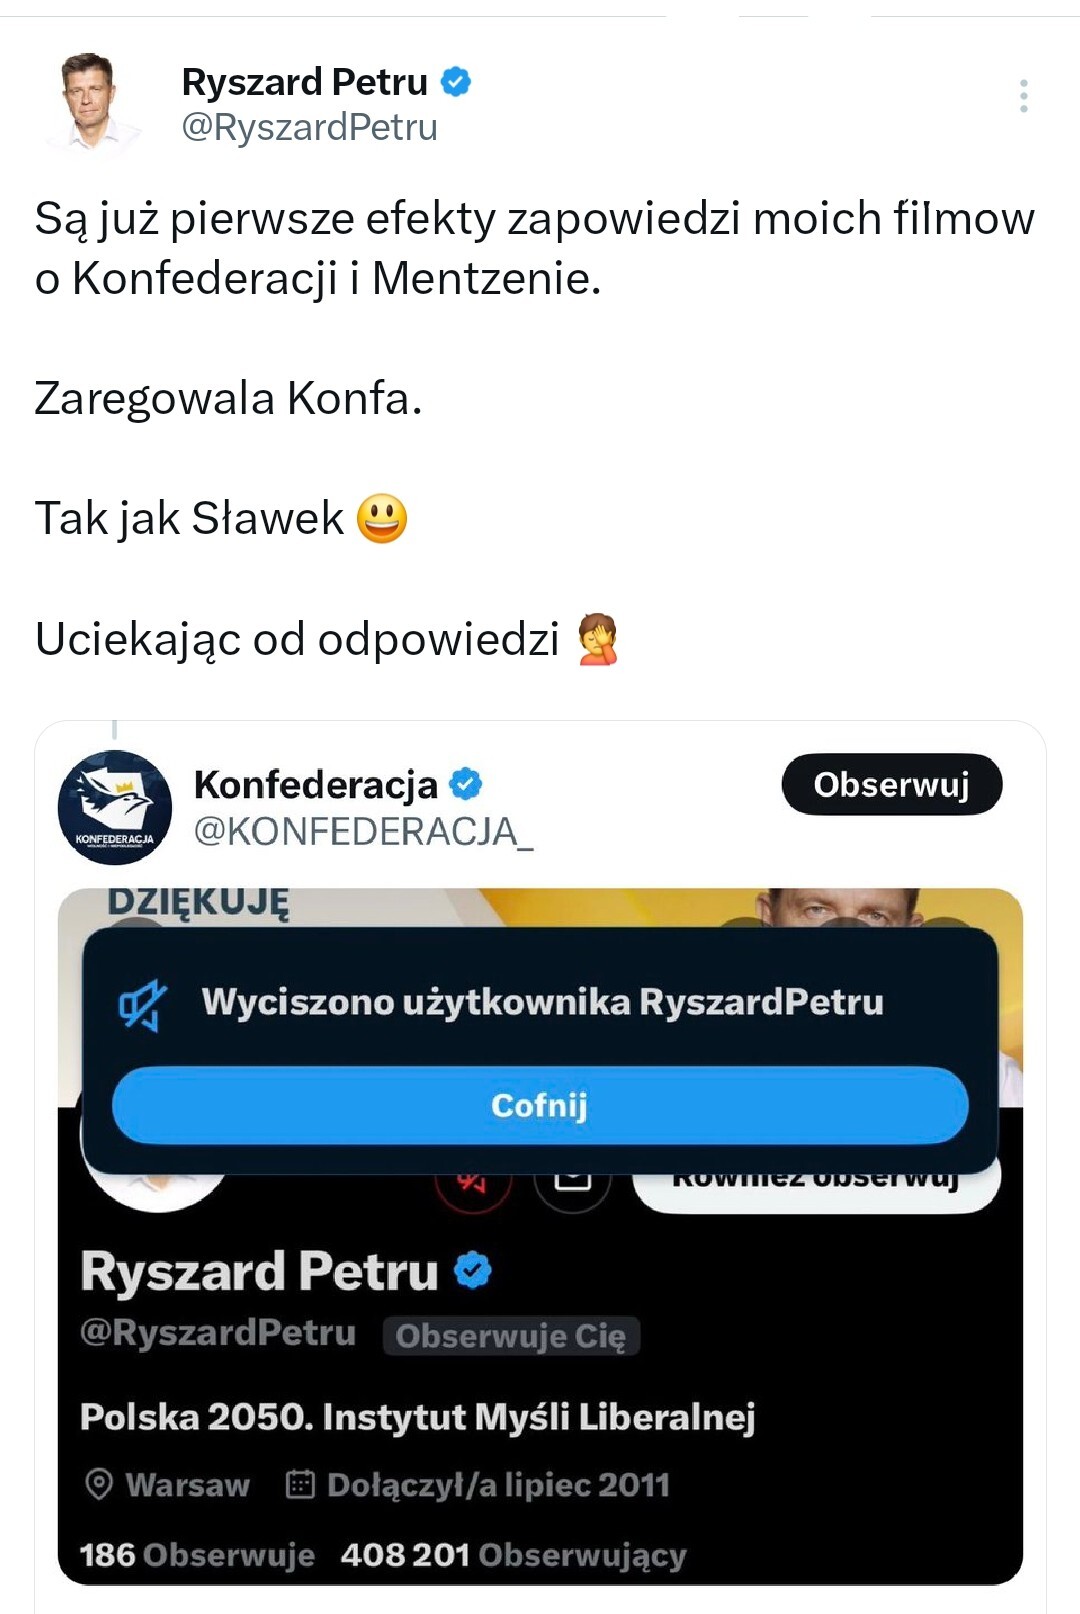Click the calendar icon beside the join date
1080x1614 pixels.
point(300,1484)
